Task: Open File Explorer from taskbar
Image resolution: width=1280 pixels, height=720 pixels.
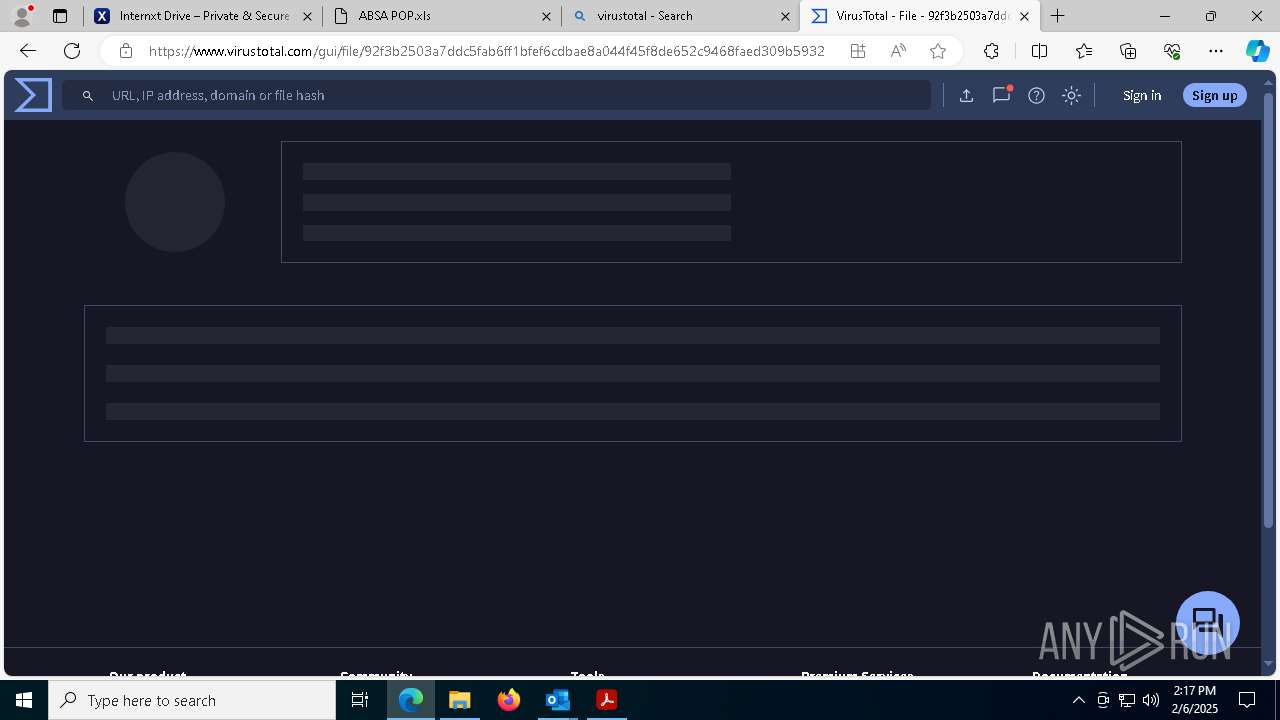Action: click(x=460, y=700)
